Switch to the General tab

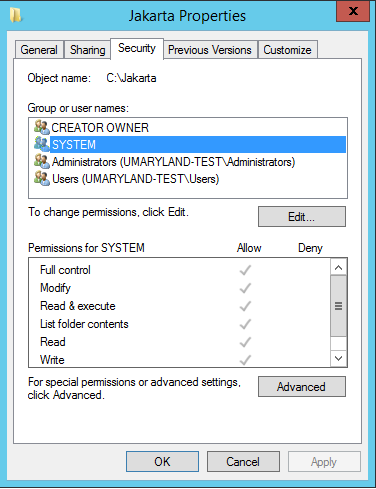[39, 50]
